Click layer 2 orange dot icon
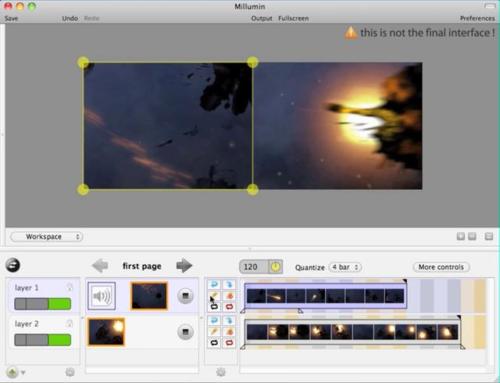The width and height of the screenshot is (500, 383). click(229, 332)
